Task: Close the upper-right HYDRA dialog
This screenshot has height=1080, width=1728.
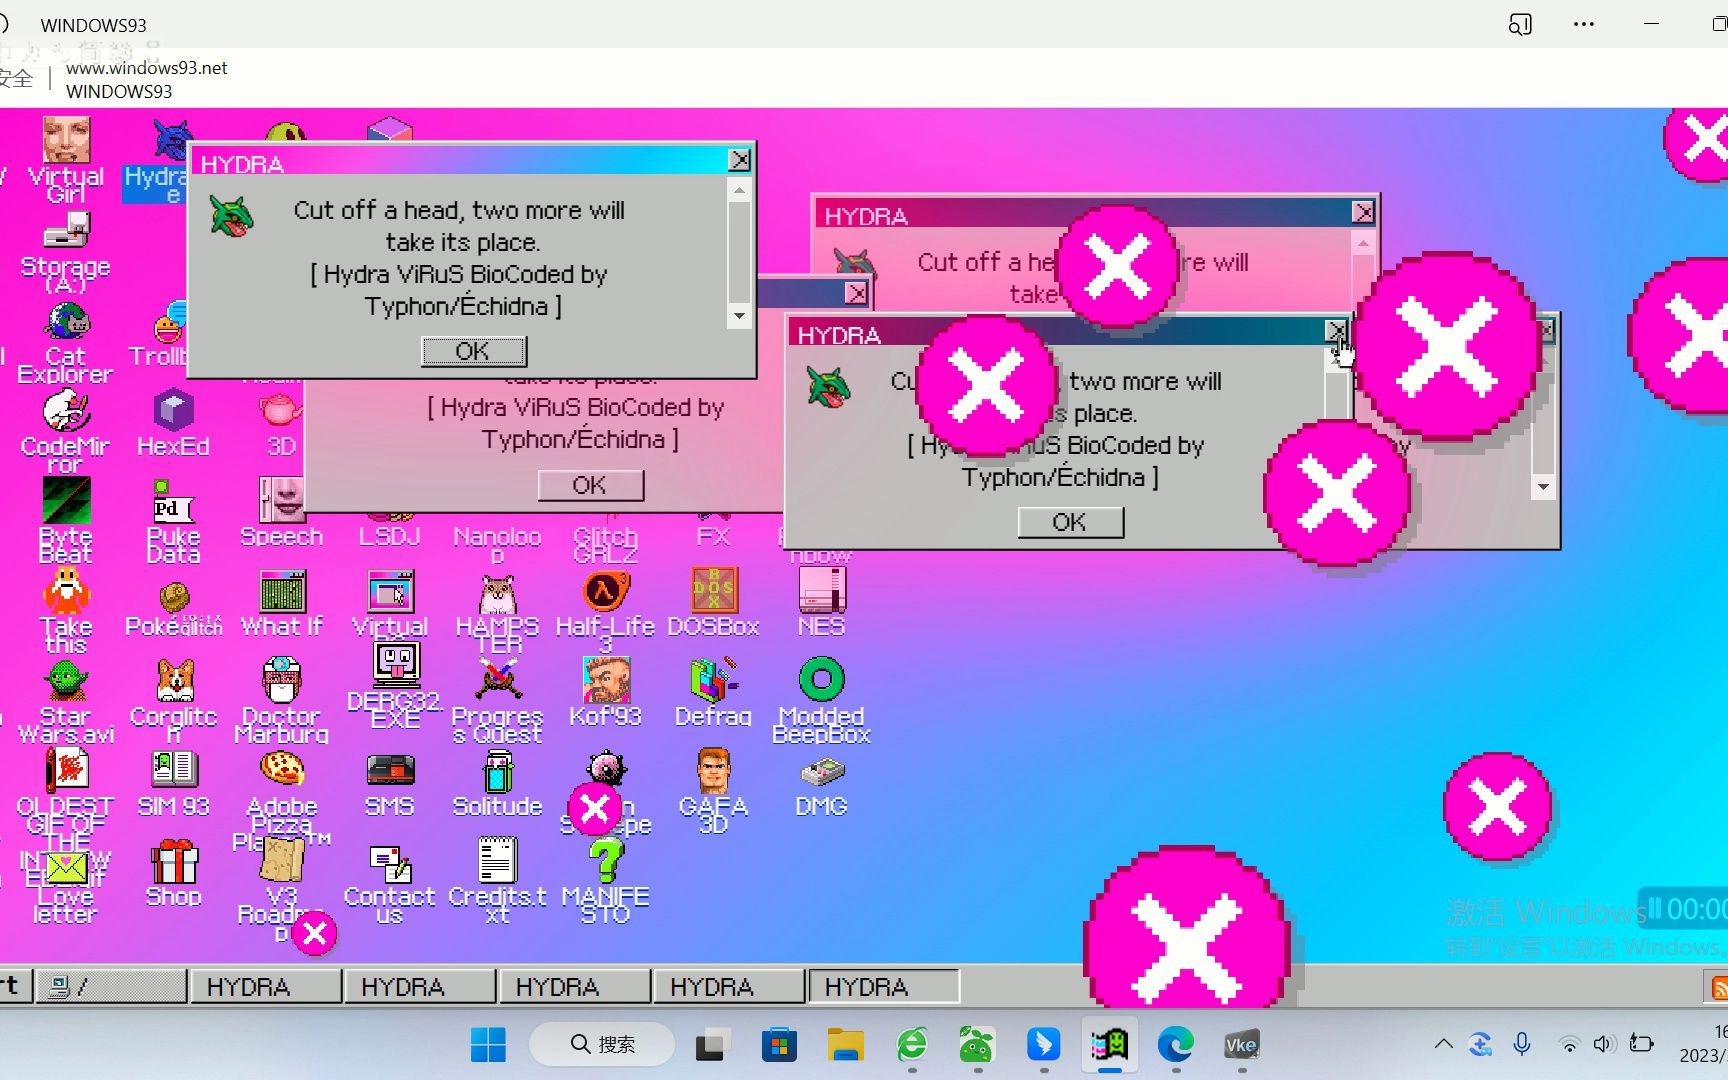Action: (x=1363, y=212)
